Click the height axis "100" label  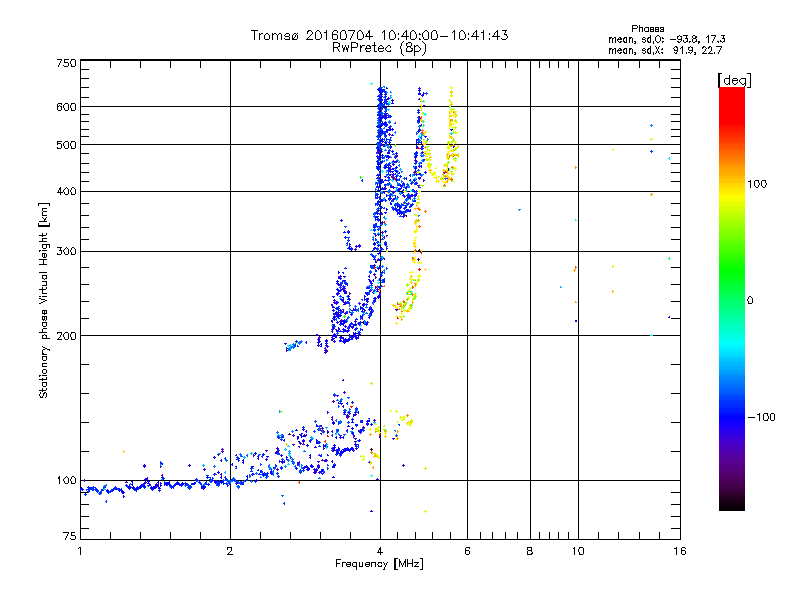(66, 481)
